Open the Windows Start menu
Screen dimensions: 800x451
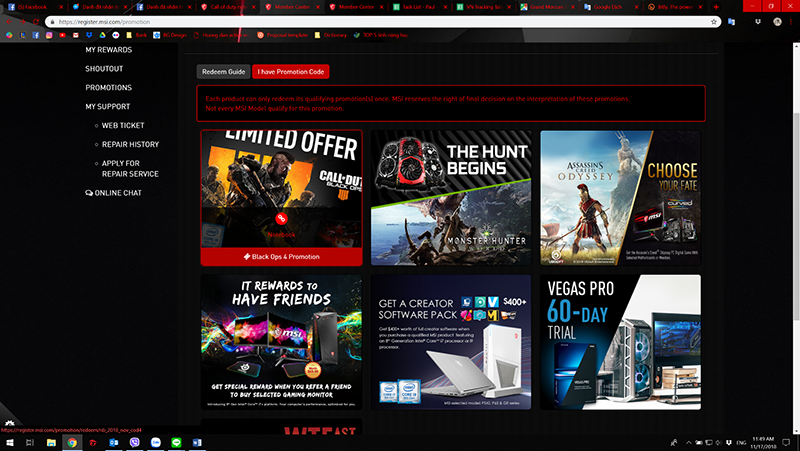pos(9,442)
